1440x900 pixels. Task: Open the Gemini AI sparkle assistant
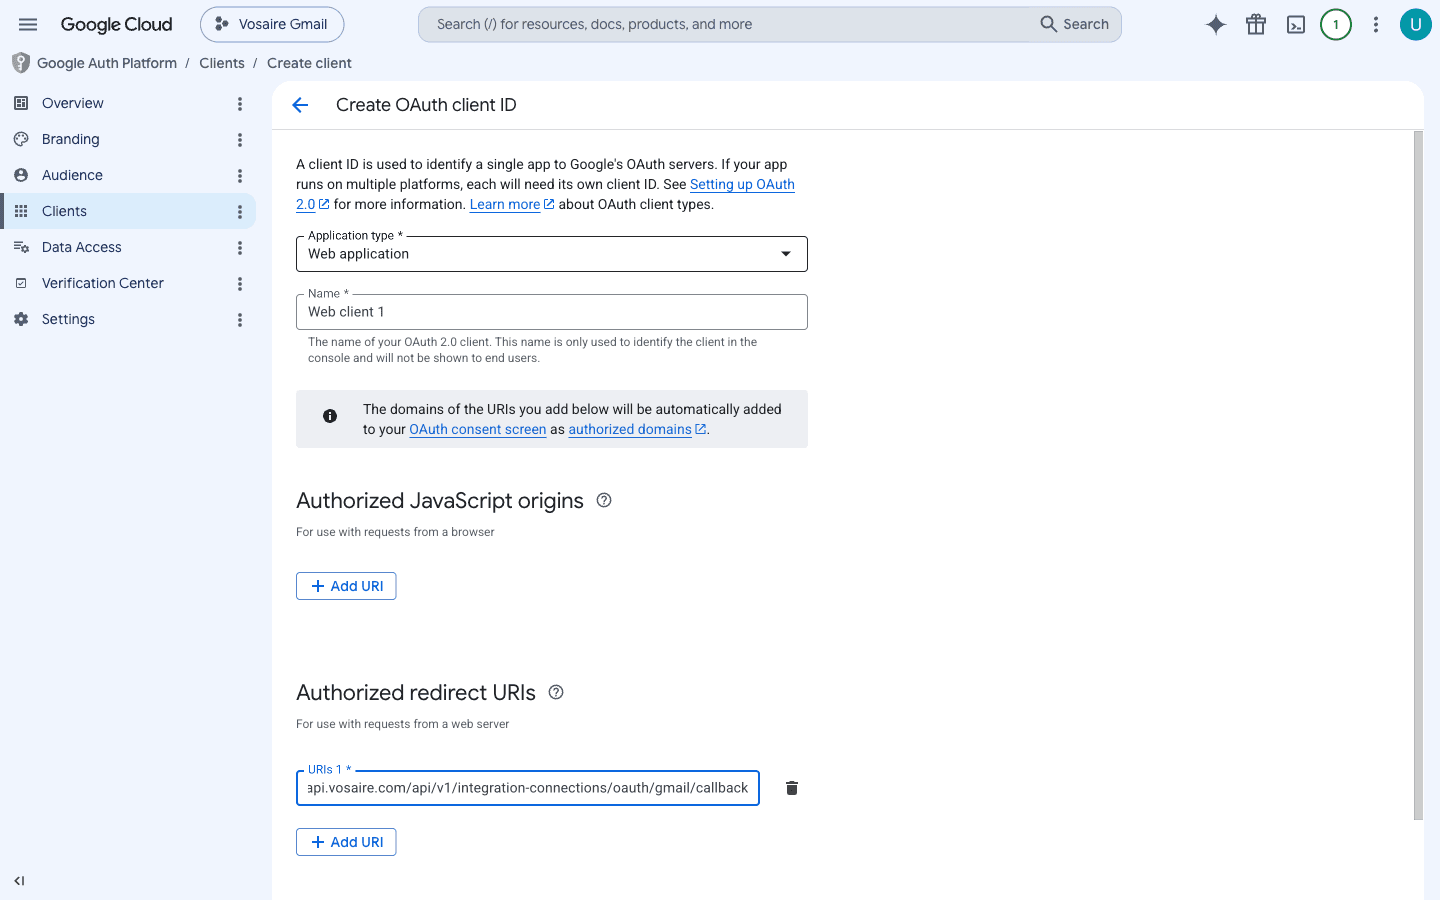click(1216, 25)
